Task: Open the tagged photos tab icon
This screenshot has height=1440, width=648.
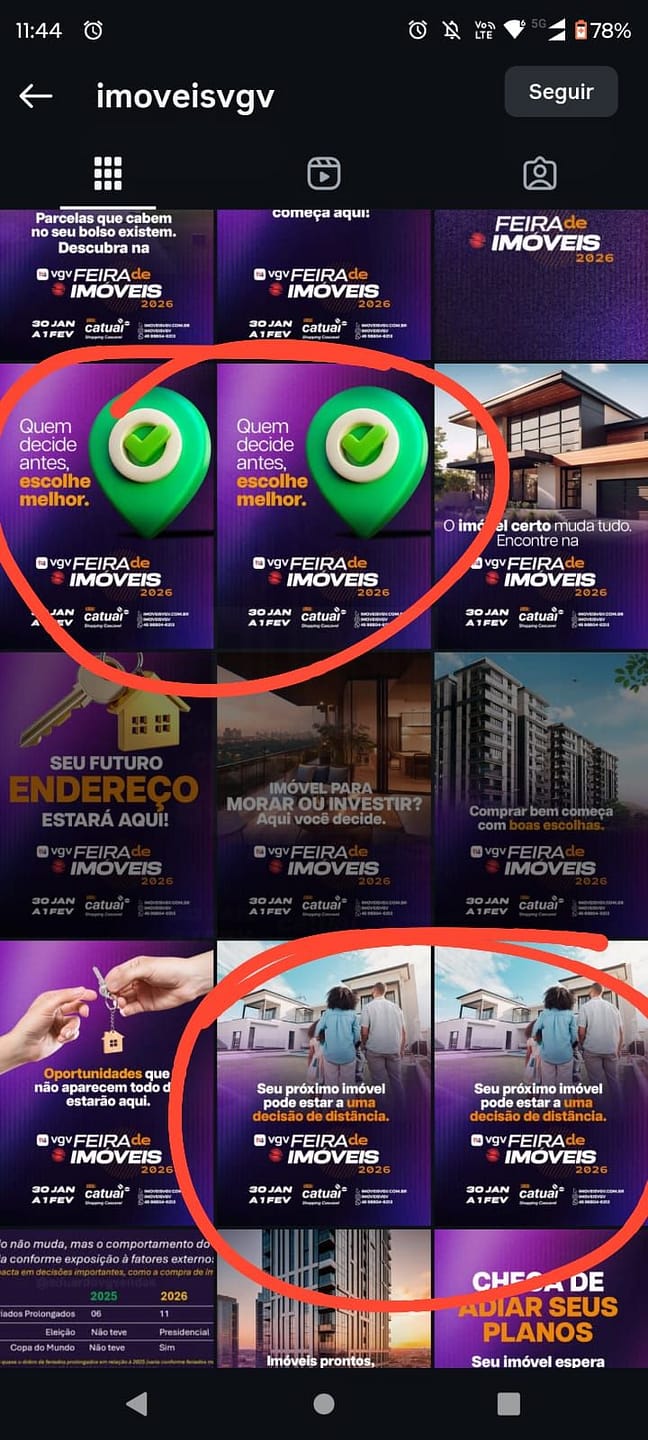Action: click(x=540, y=174)
